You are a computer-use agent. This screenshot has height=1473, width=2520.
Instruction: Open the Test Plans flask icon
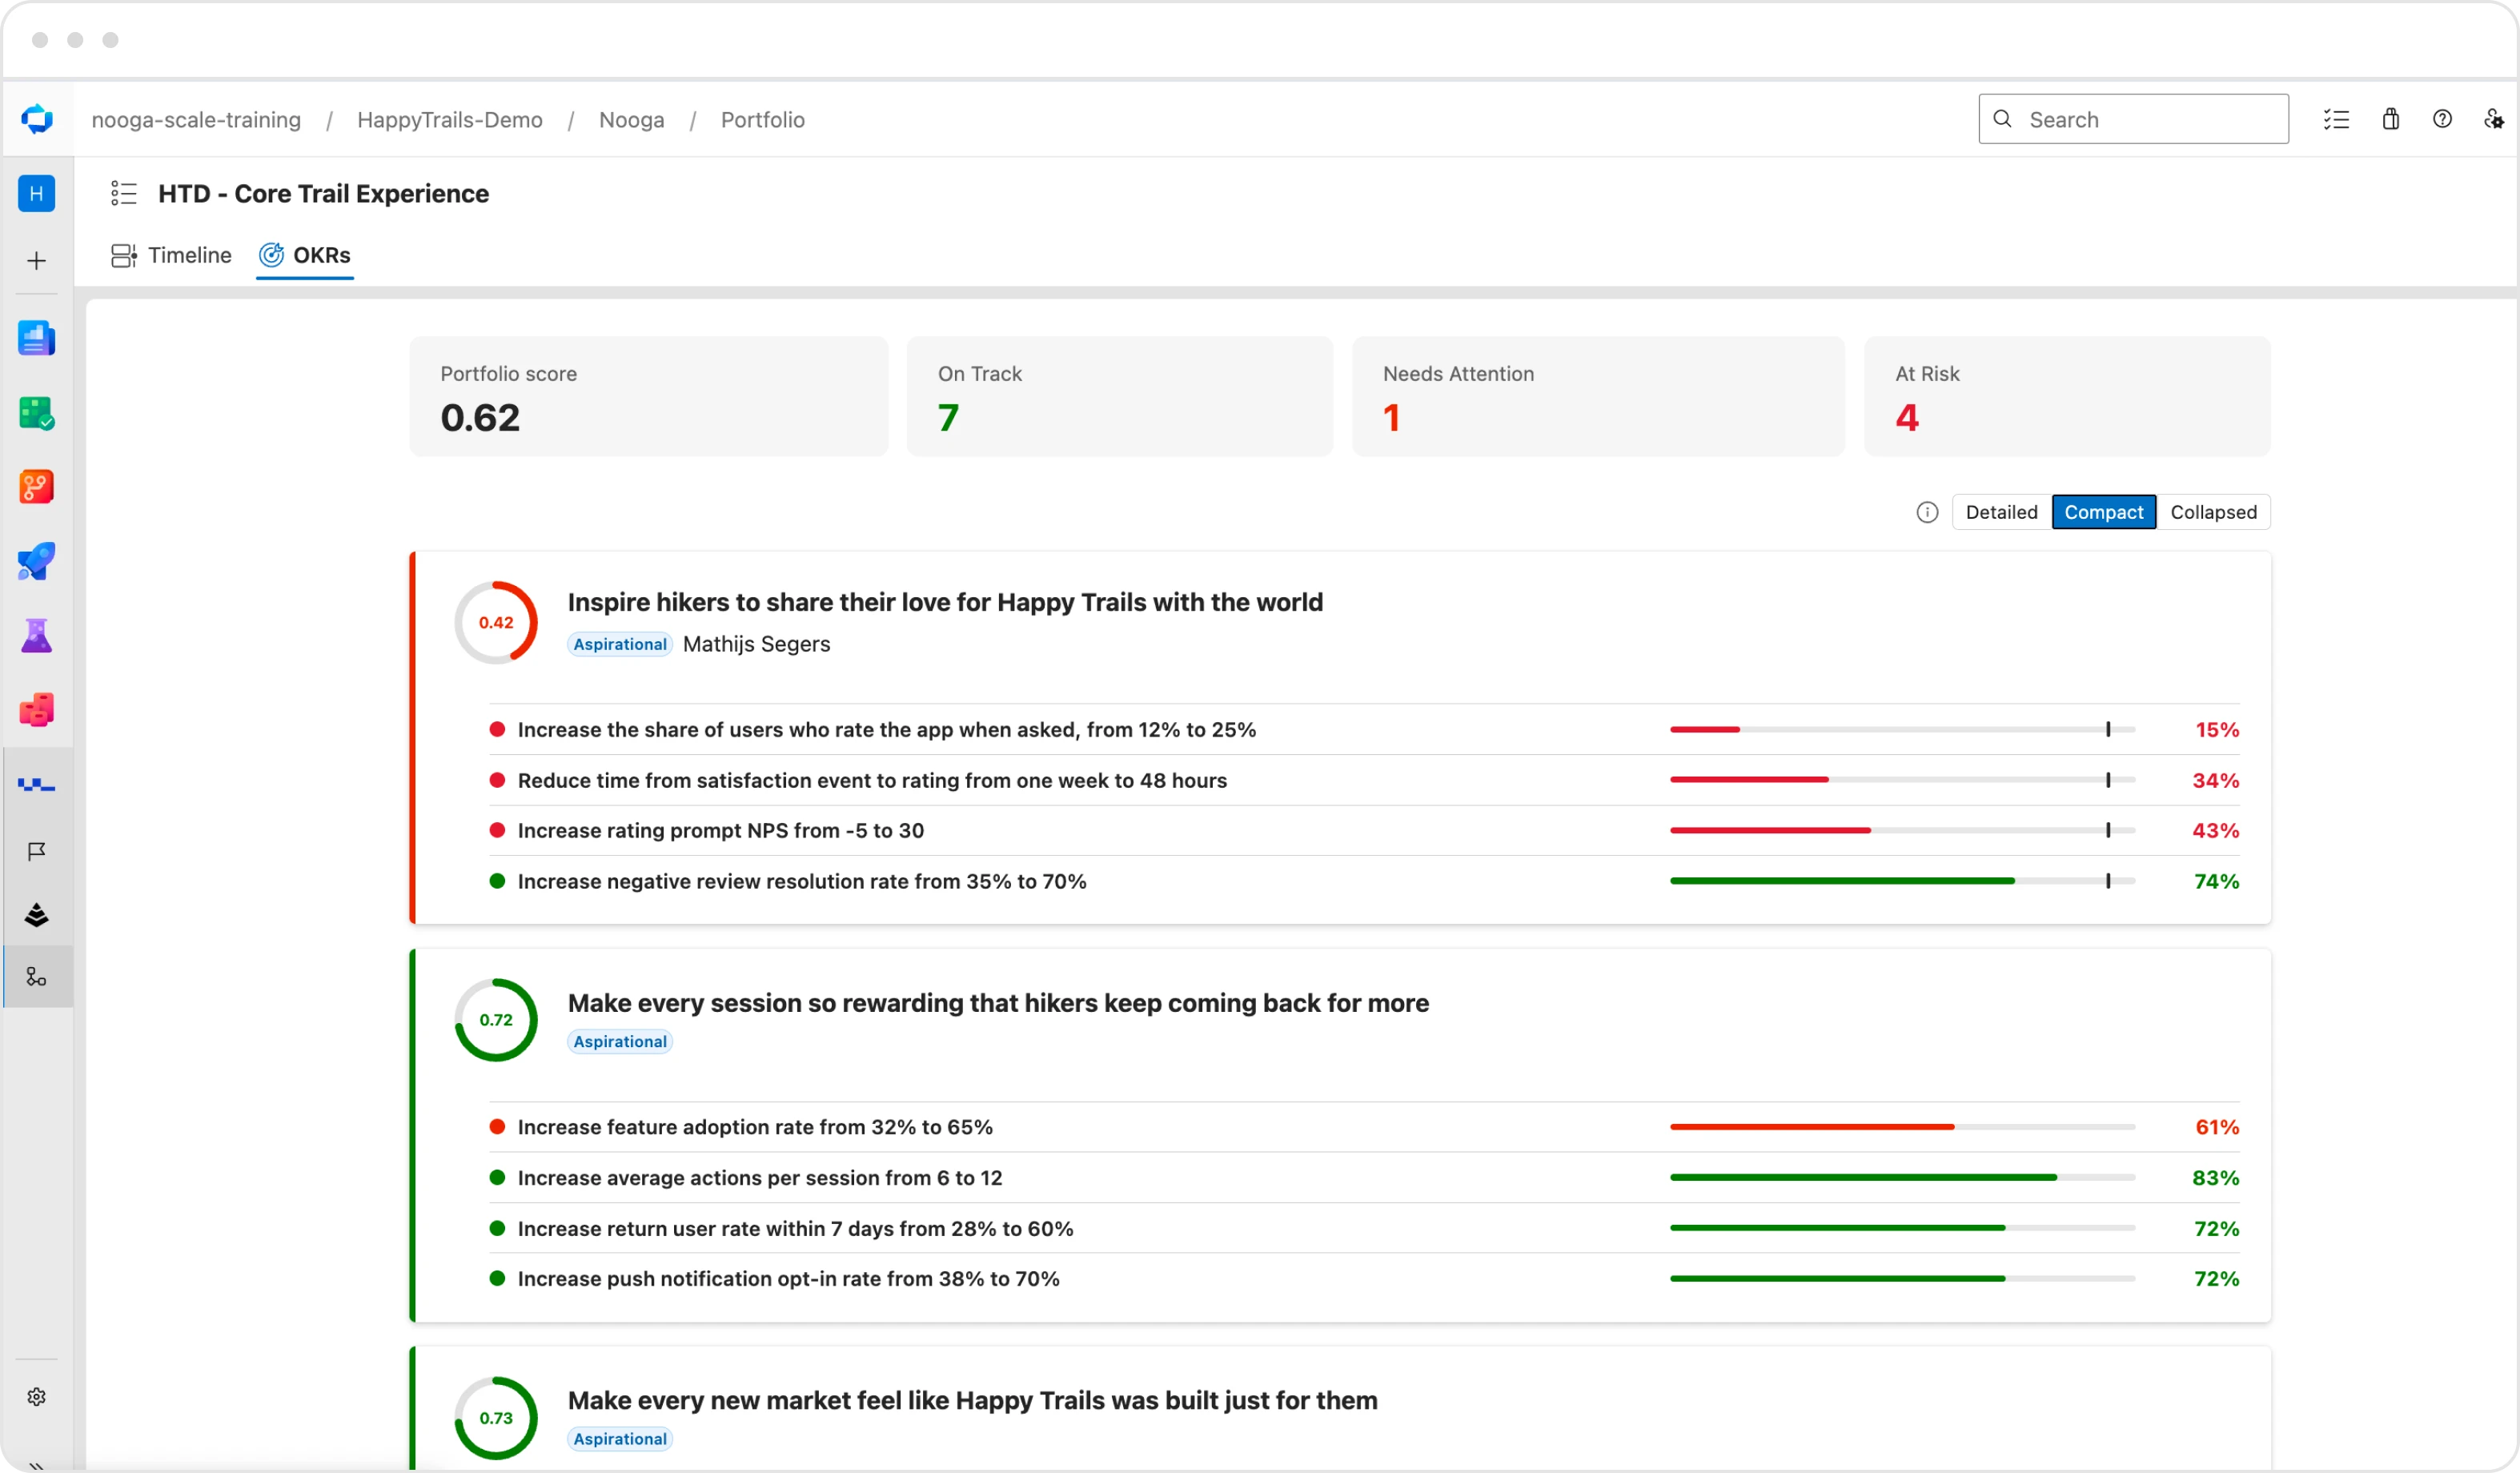coord(37,636)
